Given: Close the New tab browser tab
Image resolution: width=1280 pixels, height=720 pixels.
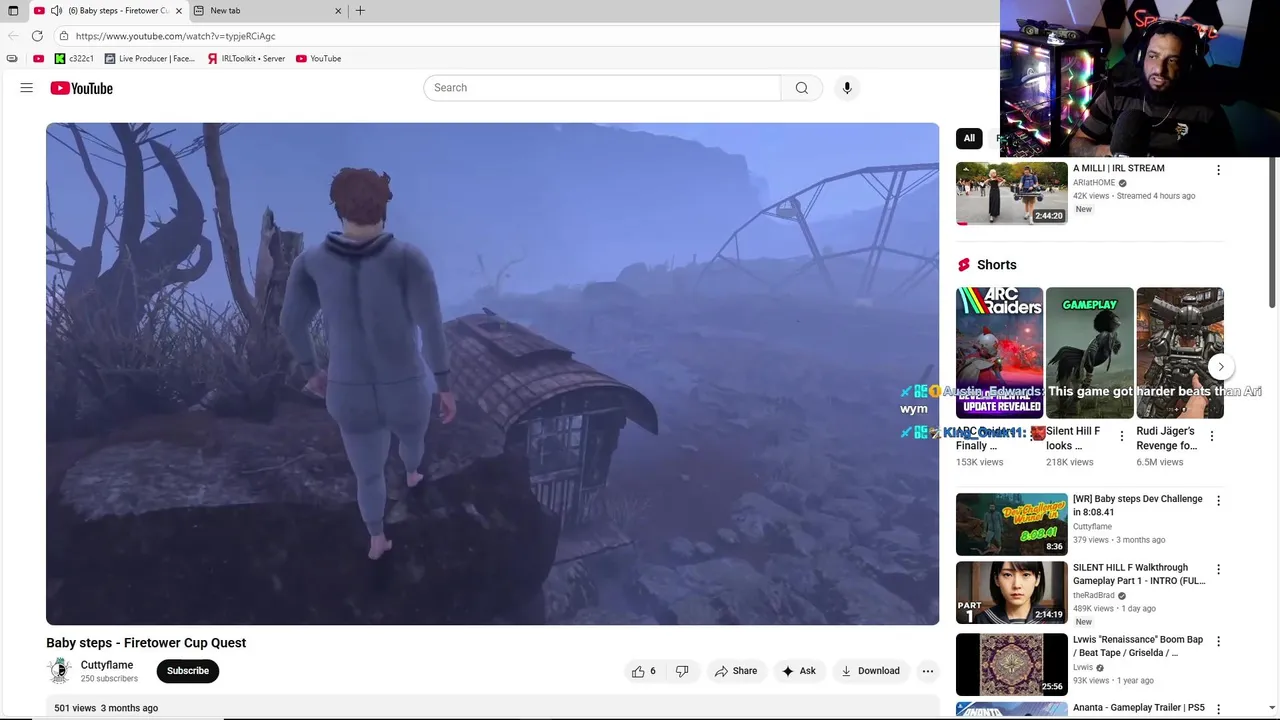Looking at the screenshot, I should tap(338, 11).
